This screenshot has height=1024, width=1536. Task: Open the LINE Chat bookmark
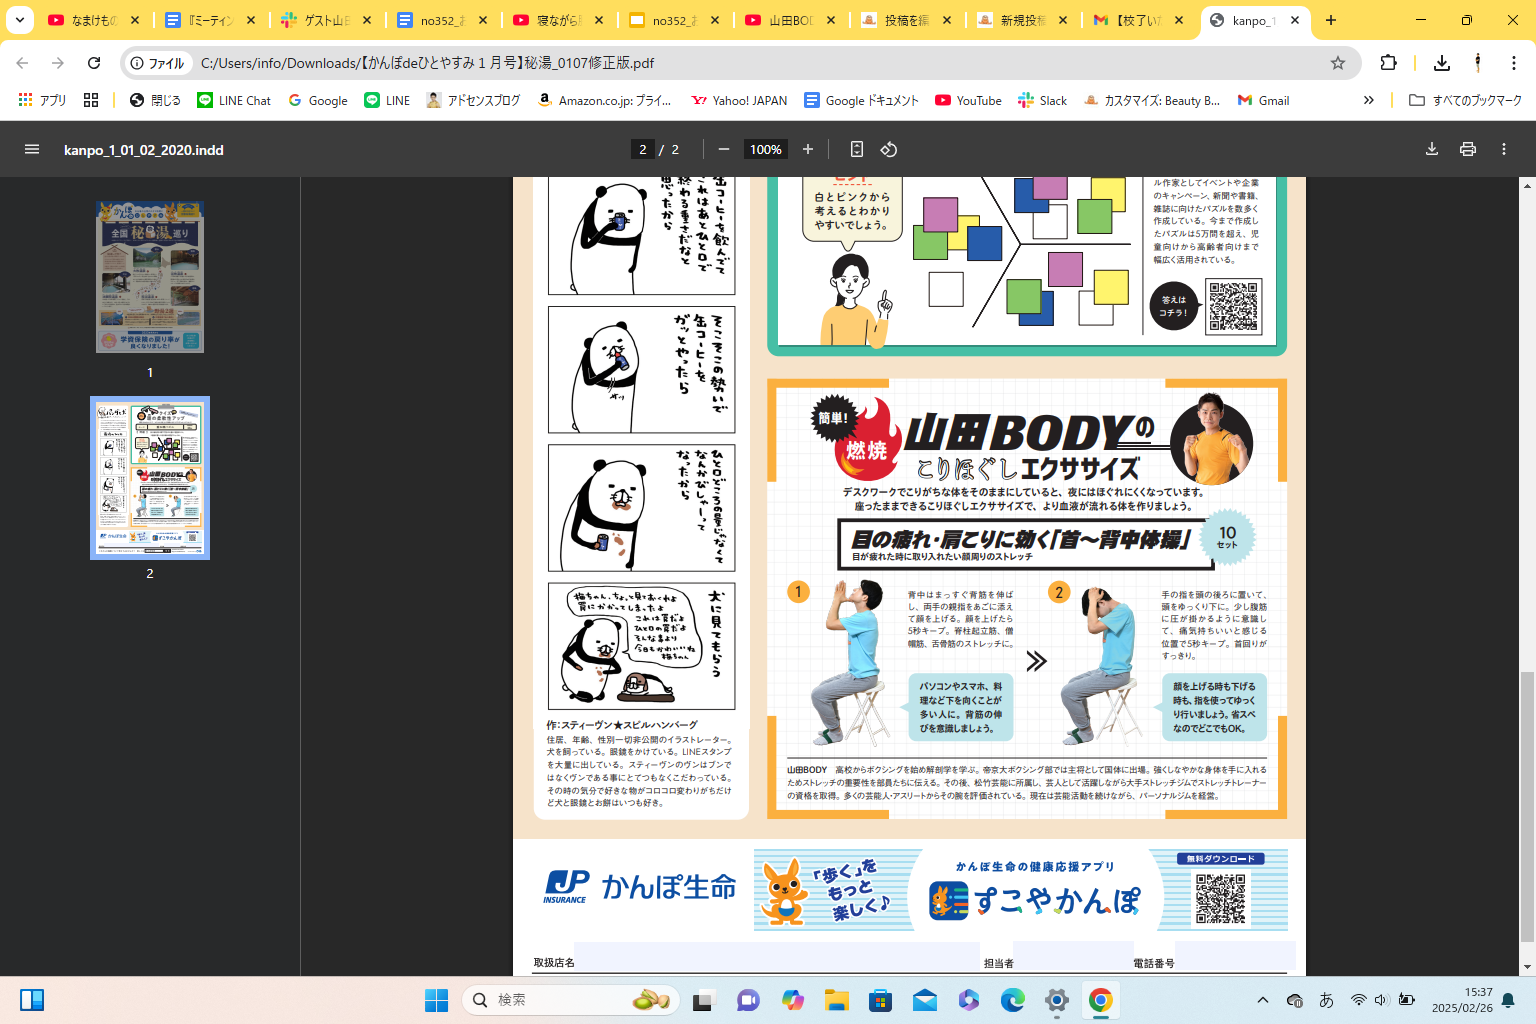coord(234,100)
